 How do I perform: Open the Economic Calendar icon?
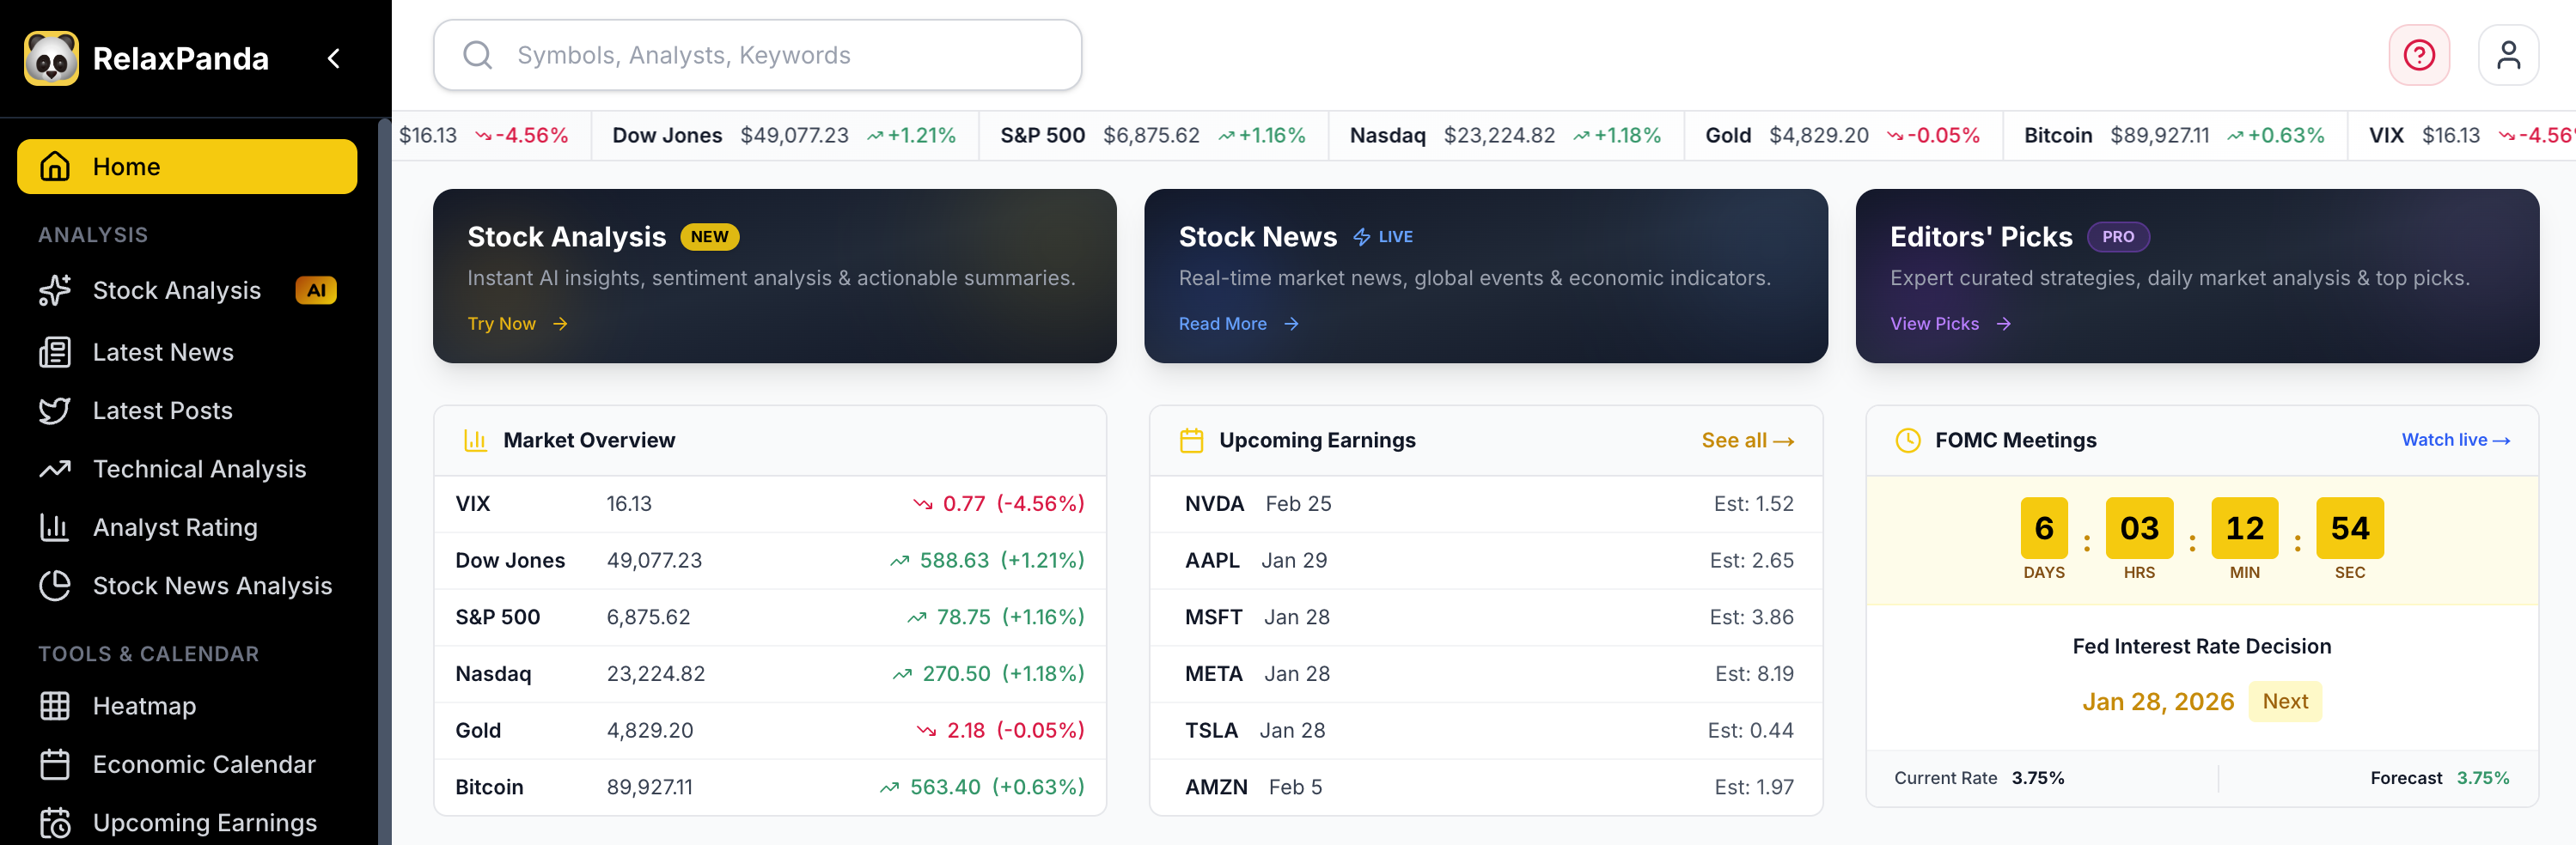[x=57, y=764]
